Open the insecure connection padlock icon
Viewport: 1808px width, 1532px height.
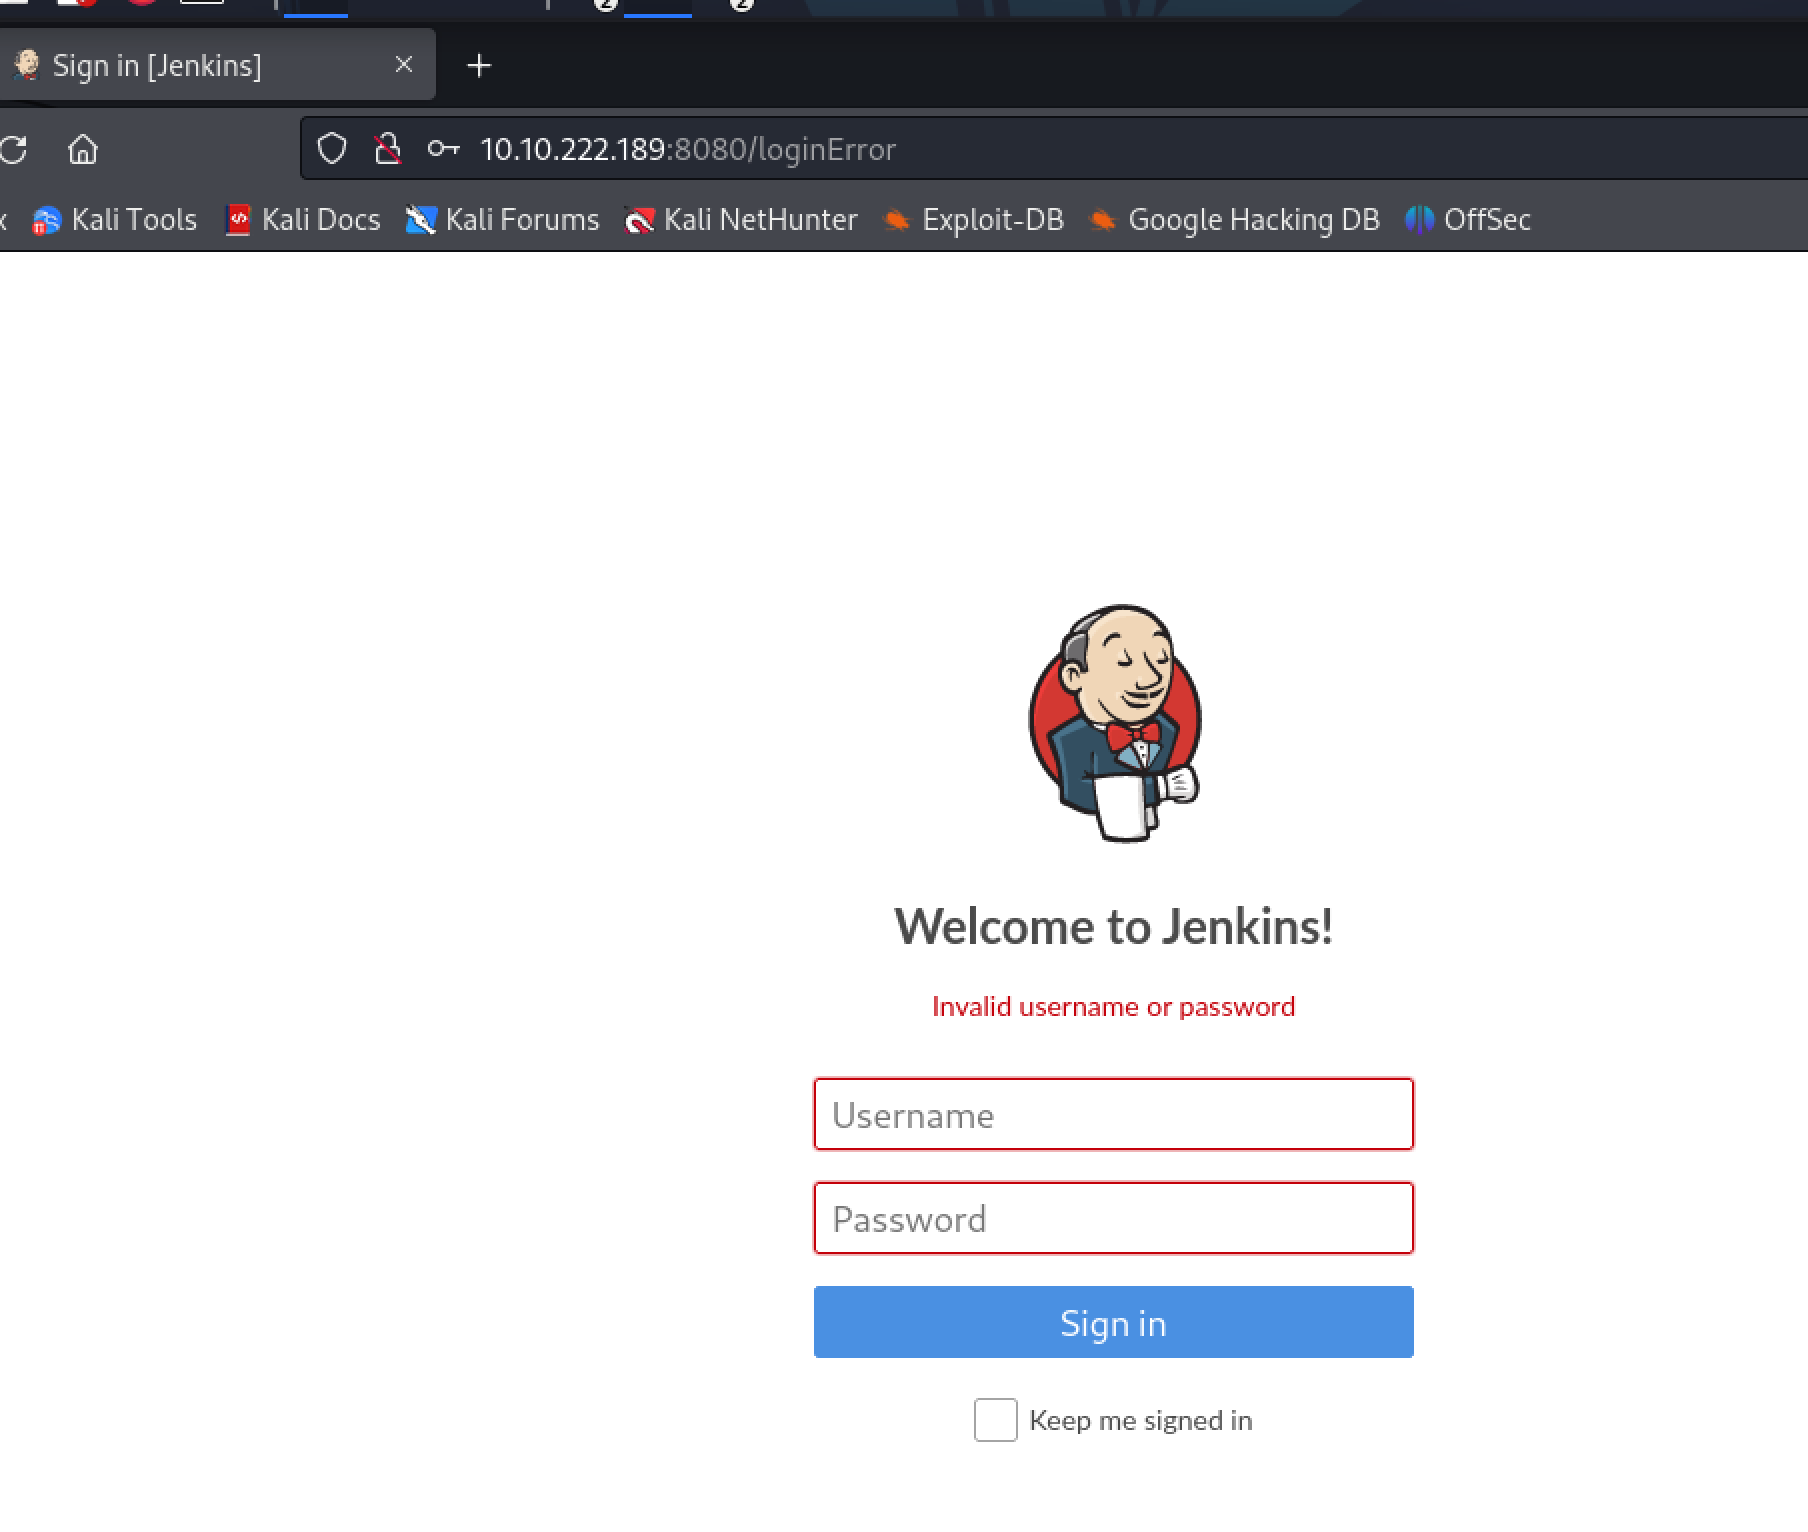pyautogui.click(x=387, y=149)
